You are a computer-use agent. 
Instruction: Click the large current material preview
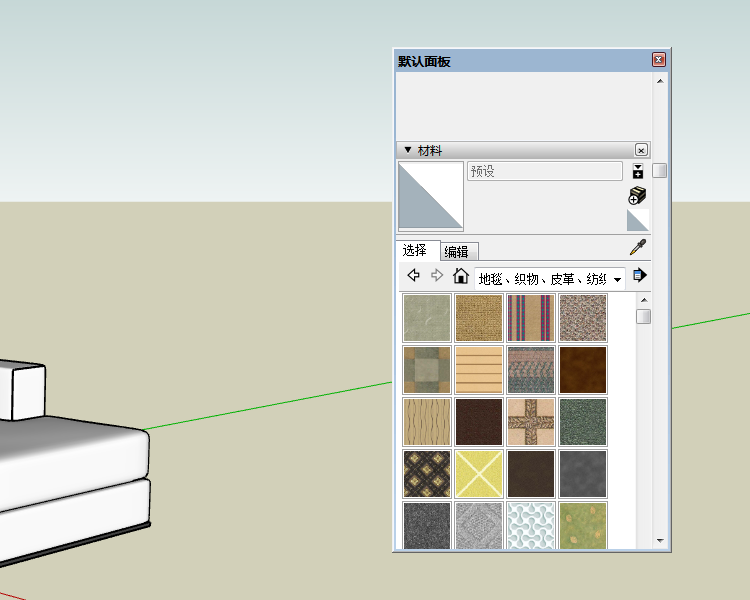431,196
